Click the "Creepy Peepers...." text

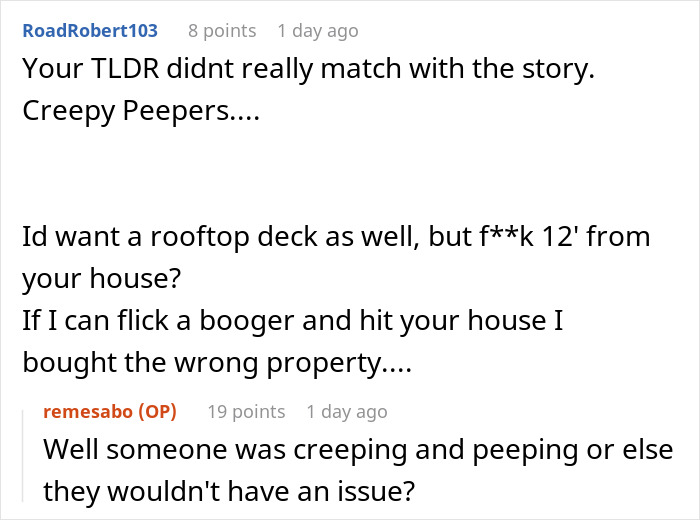click(140, 113)
